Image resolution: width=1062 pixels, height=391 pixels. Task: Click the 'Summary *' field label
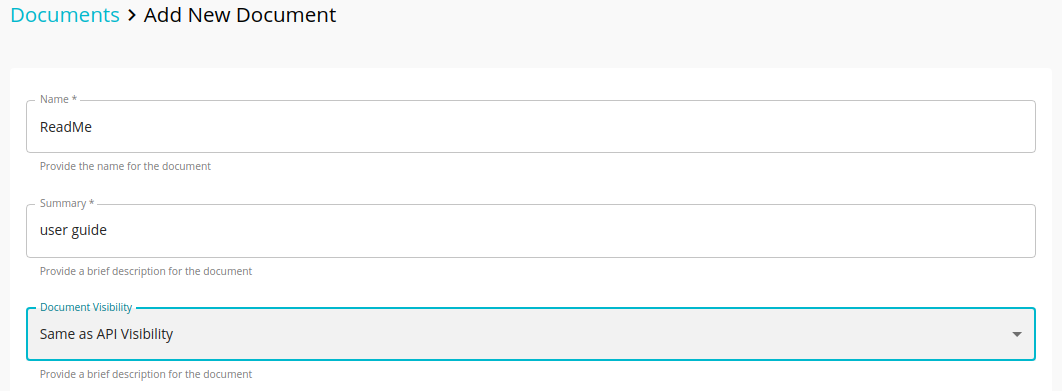pos(67,203)
